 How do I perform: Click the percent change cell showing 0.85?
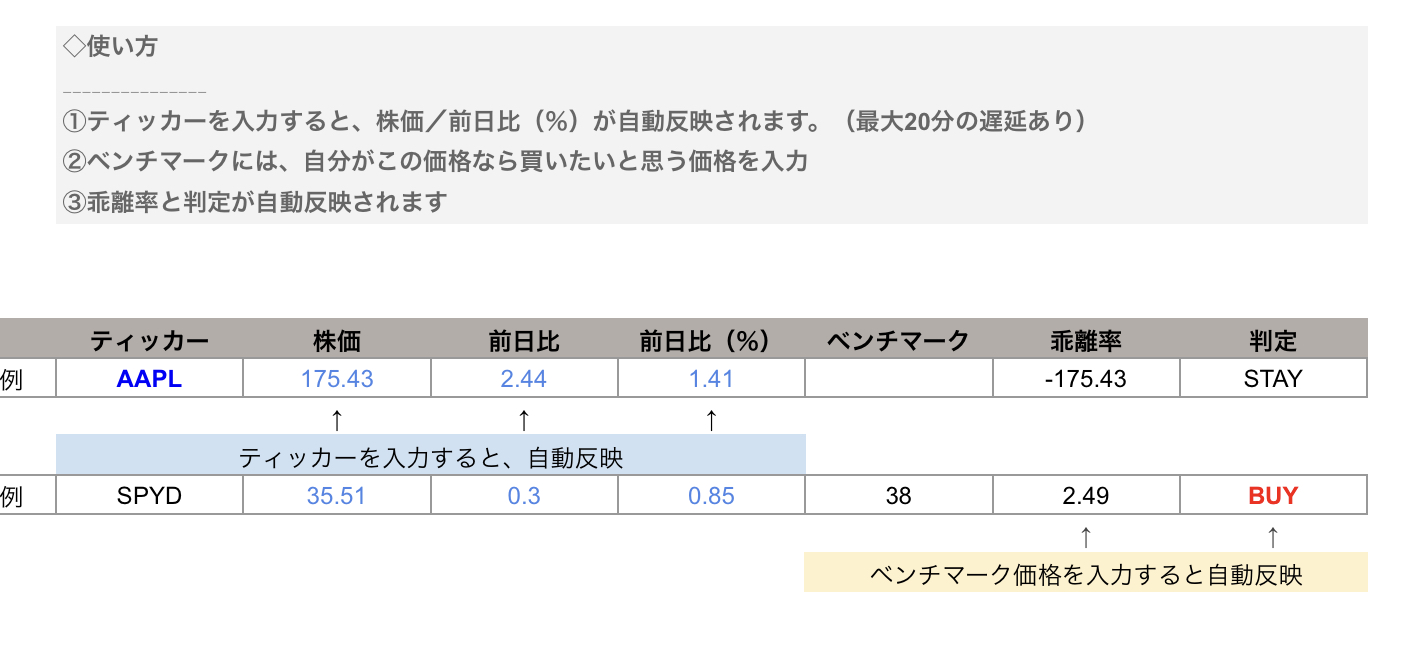pyautogui.click(x=711, y=495)
